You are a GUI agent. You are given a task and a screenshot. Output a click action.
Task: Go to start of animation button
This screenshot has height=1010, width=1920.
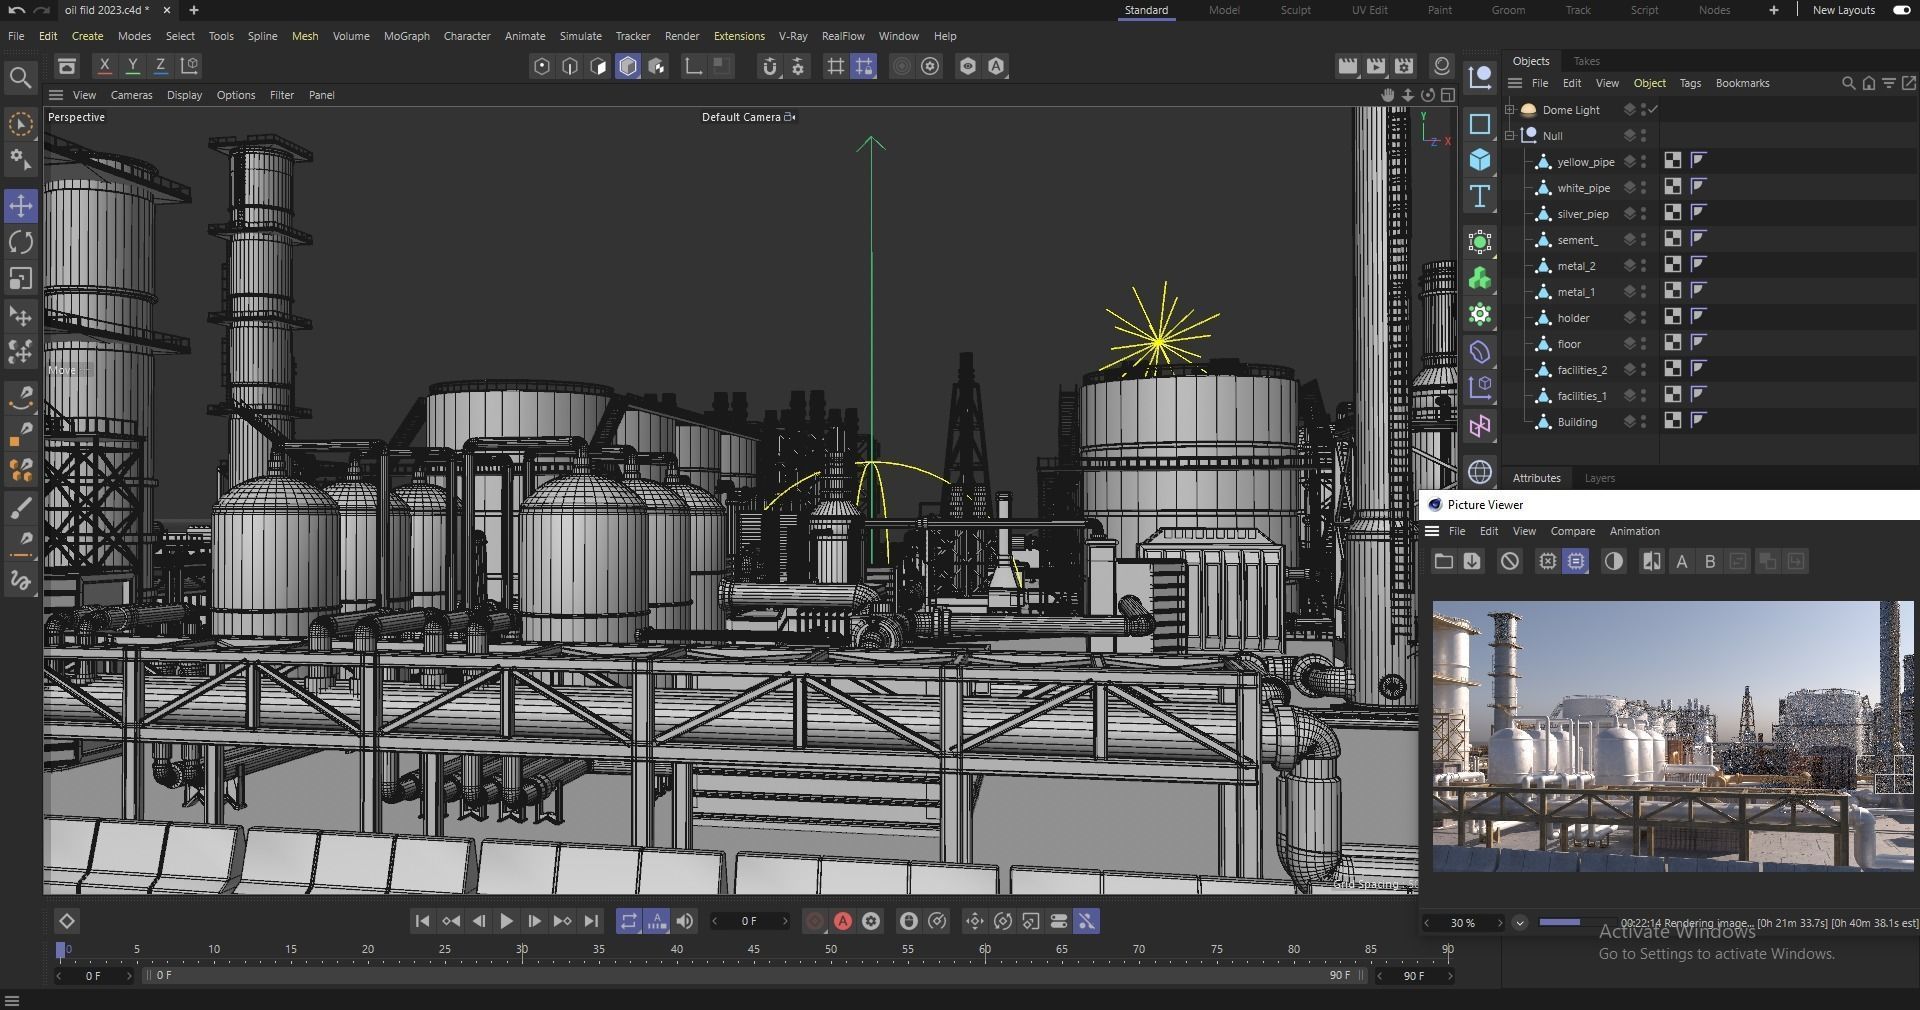(x=422, y=922)
